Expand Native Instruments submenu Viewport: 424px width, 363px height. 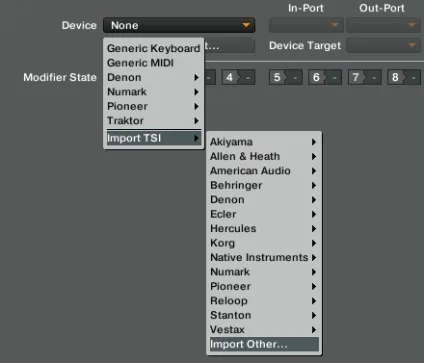[x=264, y=257]
